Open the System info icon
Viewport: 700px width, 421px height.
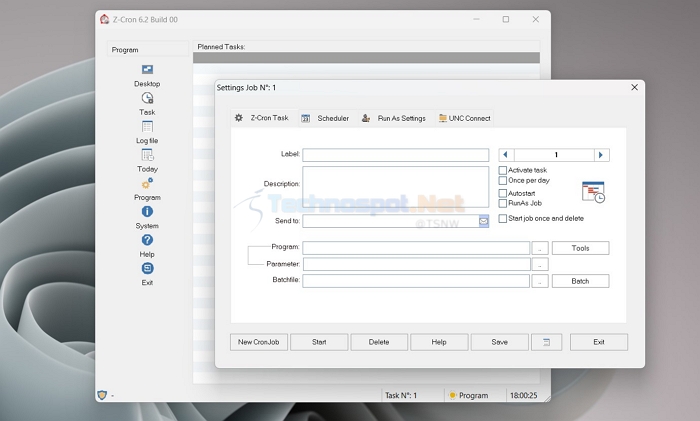coord(147,212)
